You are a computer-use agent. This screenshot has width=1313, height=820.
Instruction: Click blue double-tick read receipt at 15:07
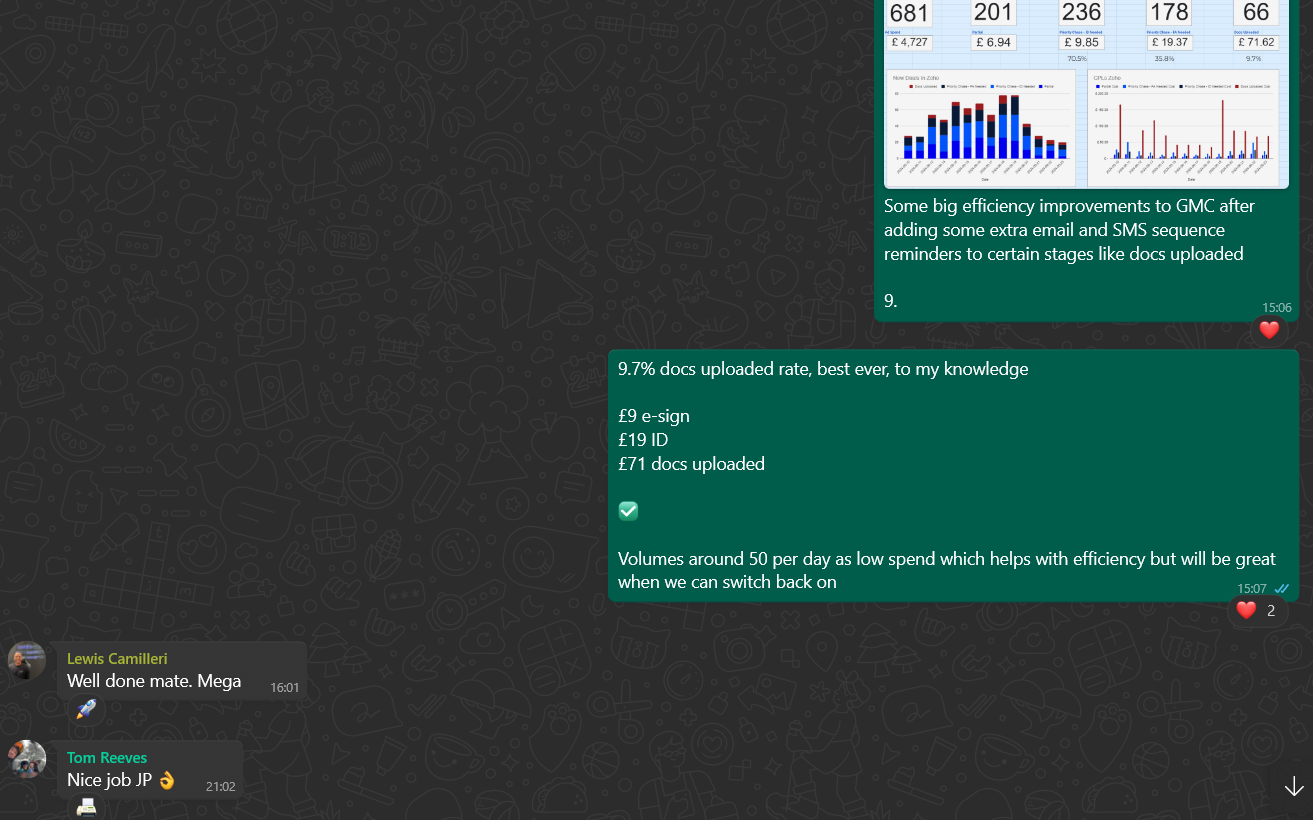(x=1281, y=589)
